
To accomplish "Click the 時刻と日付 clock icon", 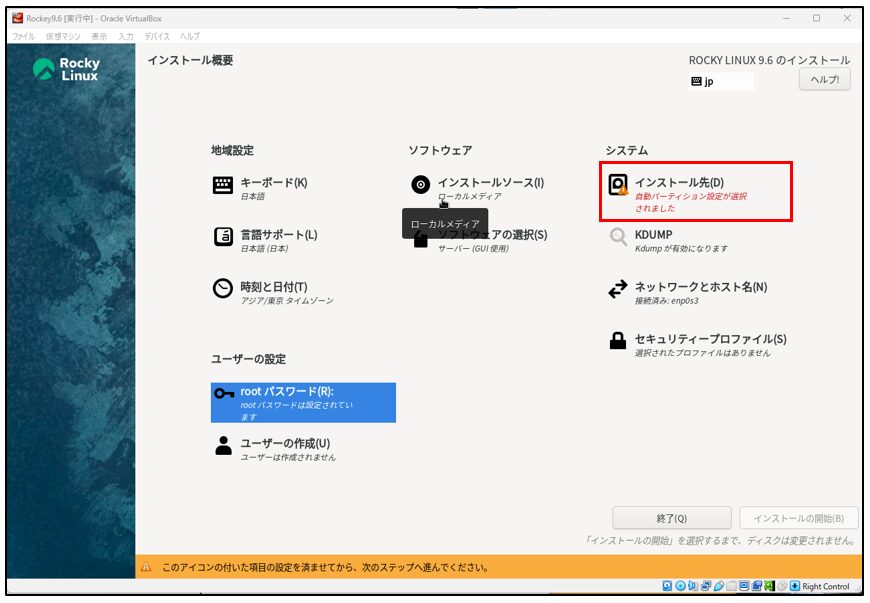I will coord(223,288).
